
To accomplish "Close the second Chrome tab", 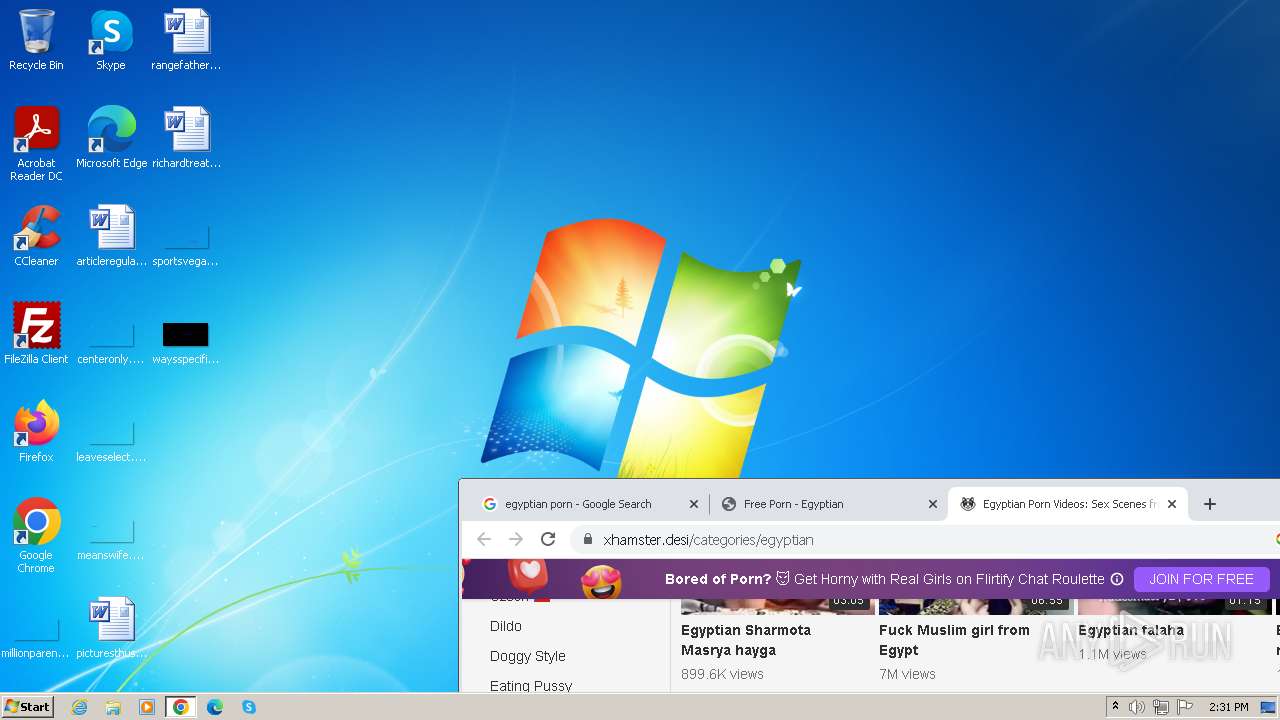I will [933, 504].
